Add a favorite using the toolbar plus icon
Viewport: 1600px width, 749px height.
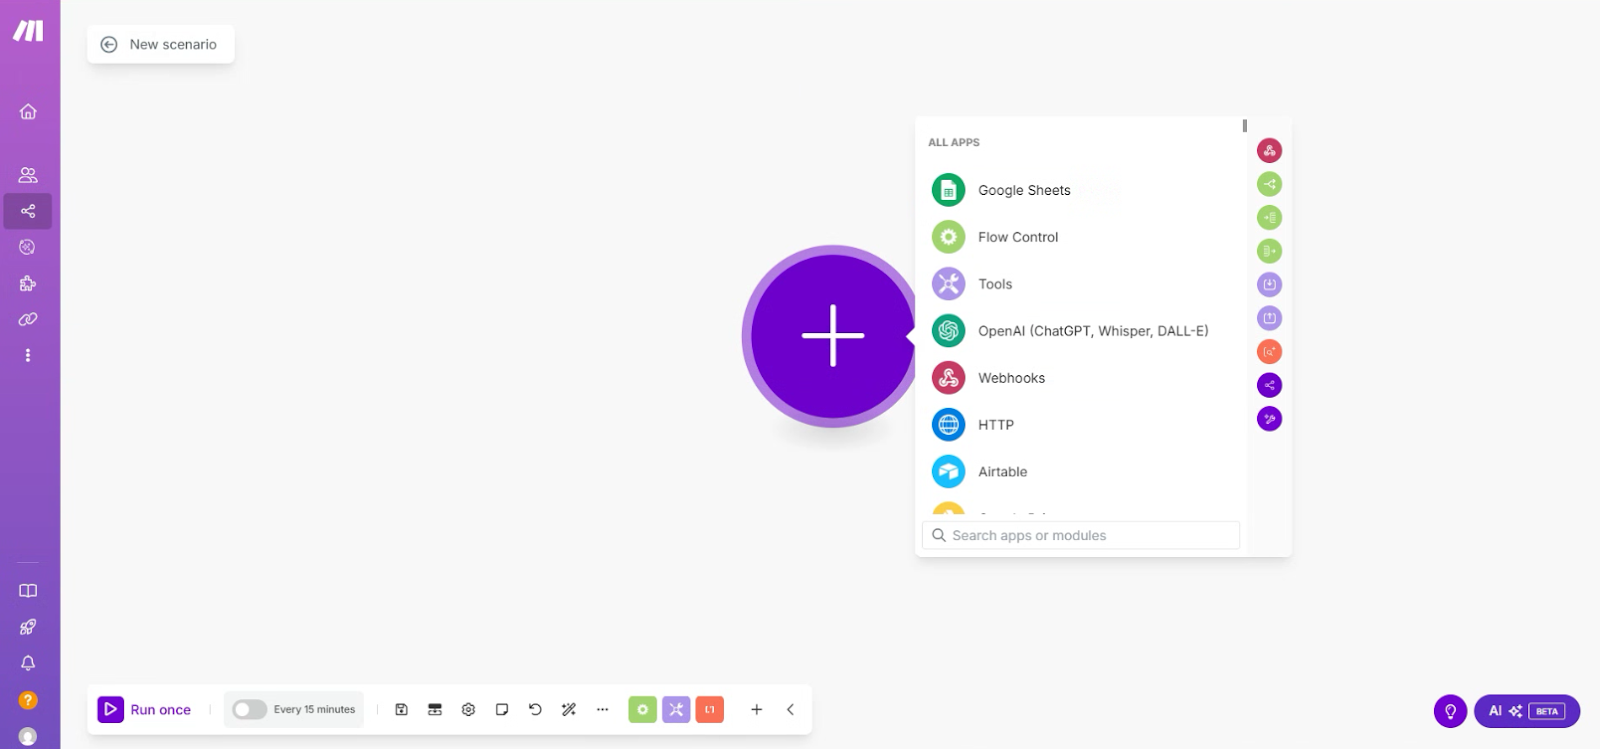(x=756, y=709)
